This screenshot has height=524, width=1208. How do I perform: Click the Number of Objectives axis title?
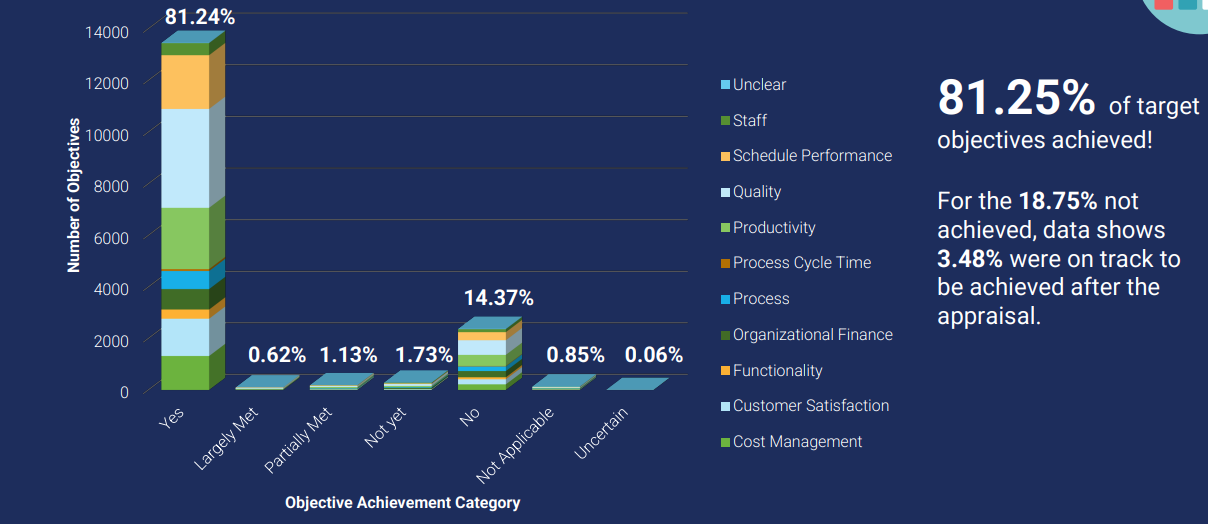74,195
